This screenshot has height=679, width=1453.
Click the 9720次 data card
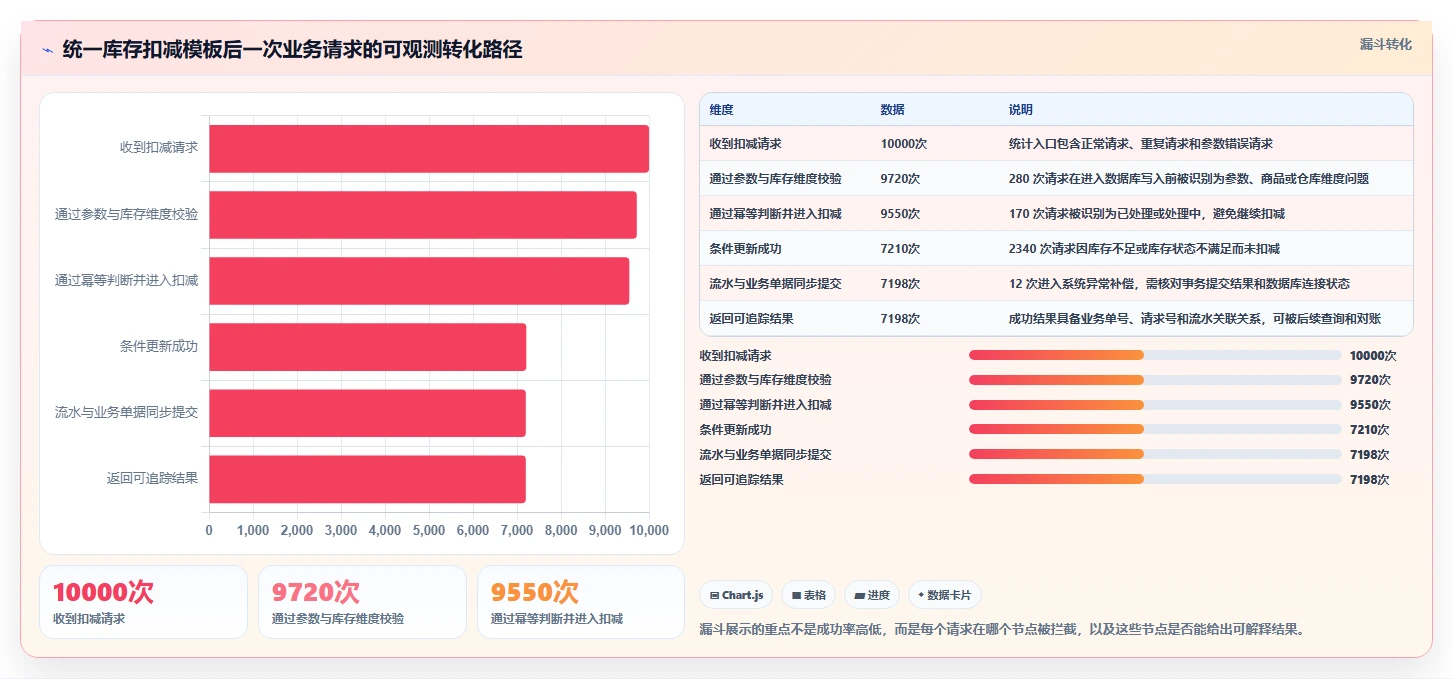[362, 602]
